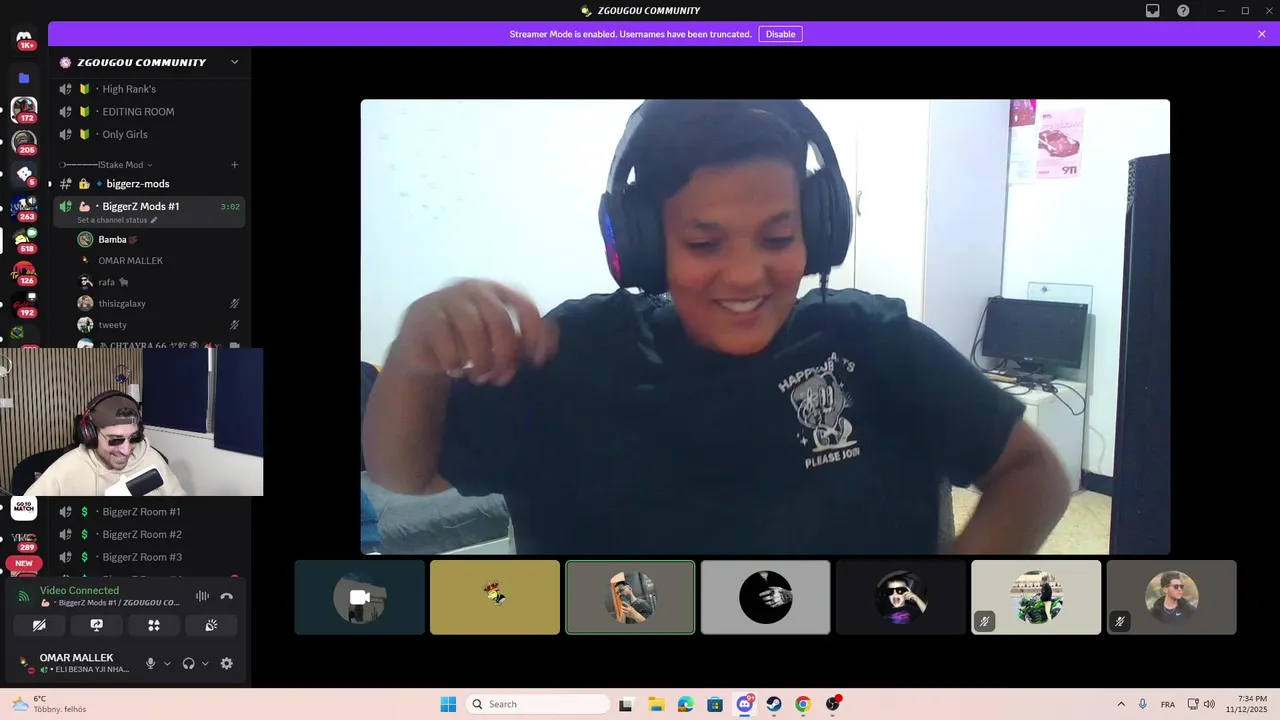Join the Only Girls voice channel
This screenshot has height=720, width=1280.
150,134
